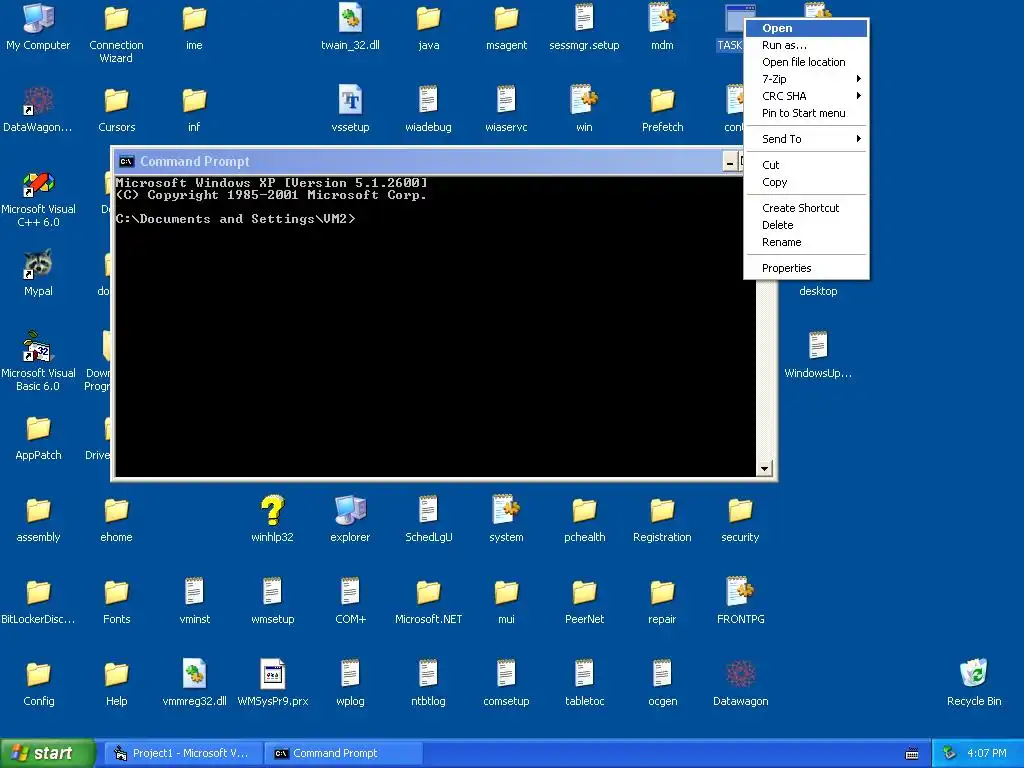The image size is (1024, 768).
Task: Select the mdm file icon
Action: (x=662, y=18)
